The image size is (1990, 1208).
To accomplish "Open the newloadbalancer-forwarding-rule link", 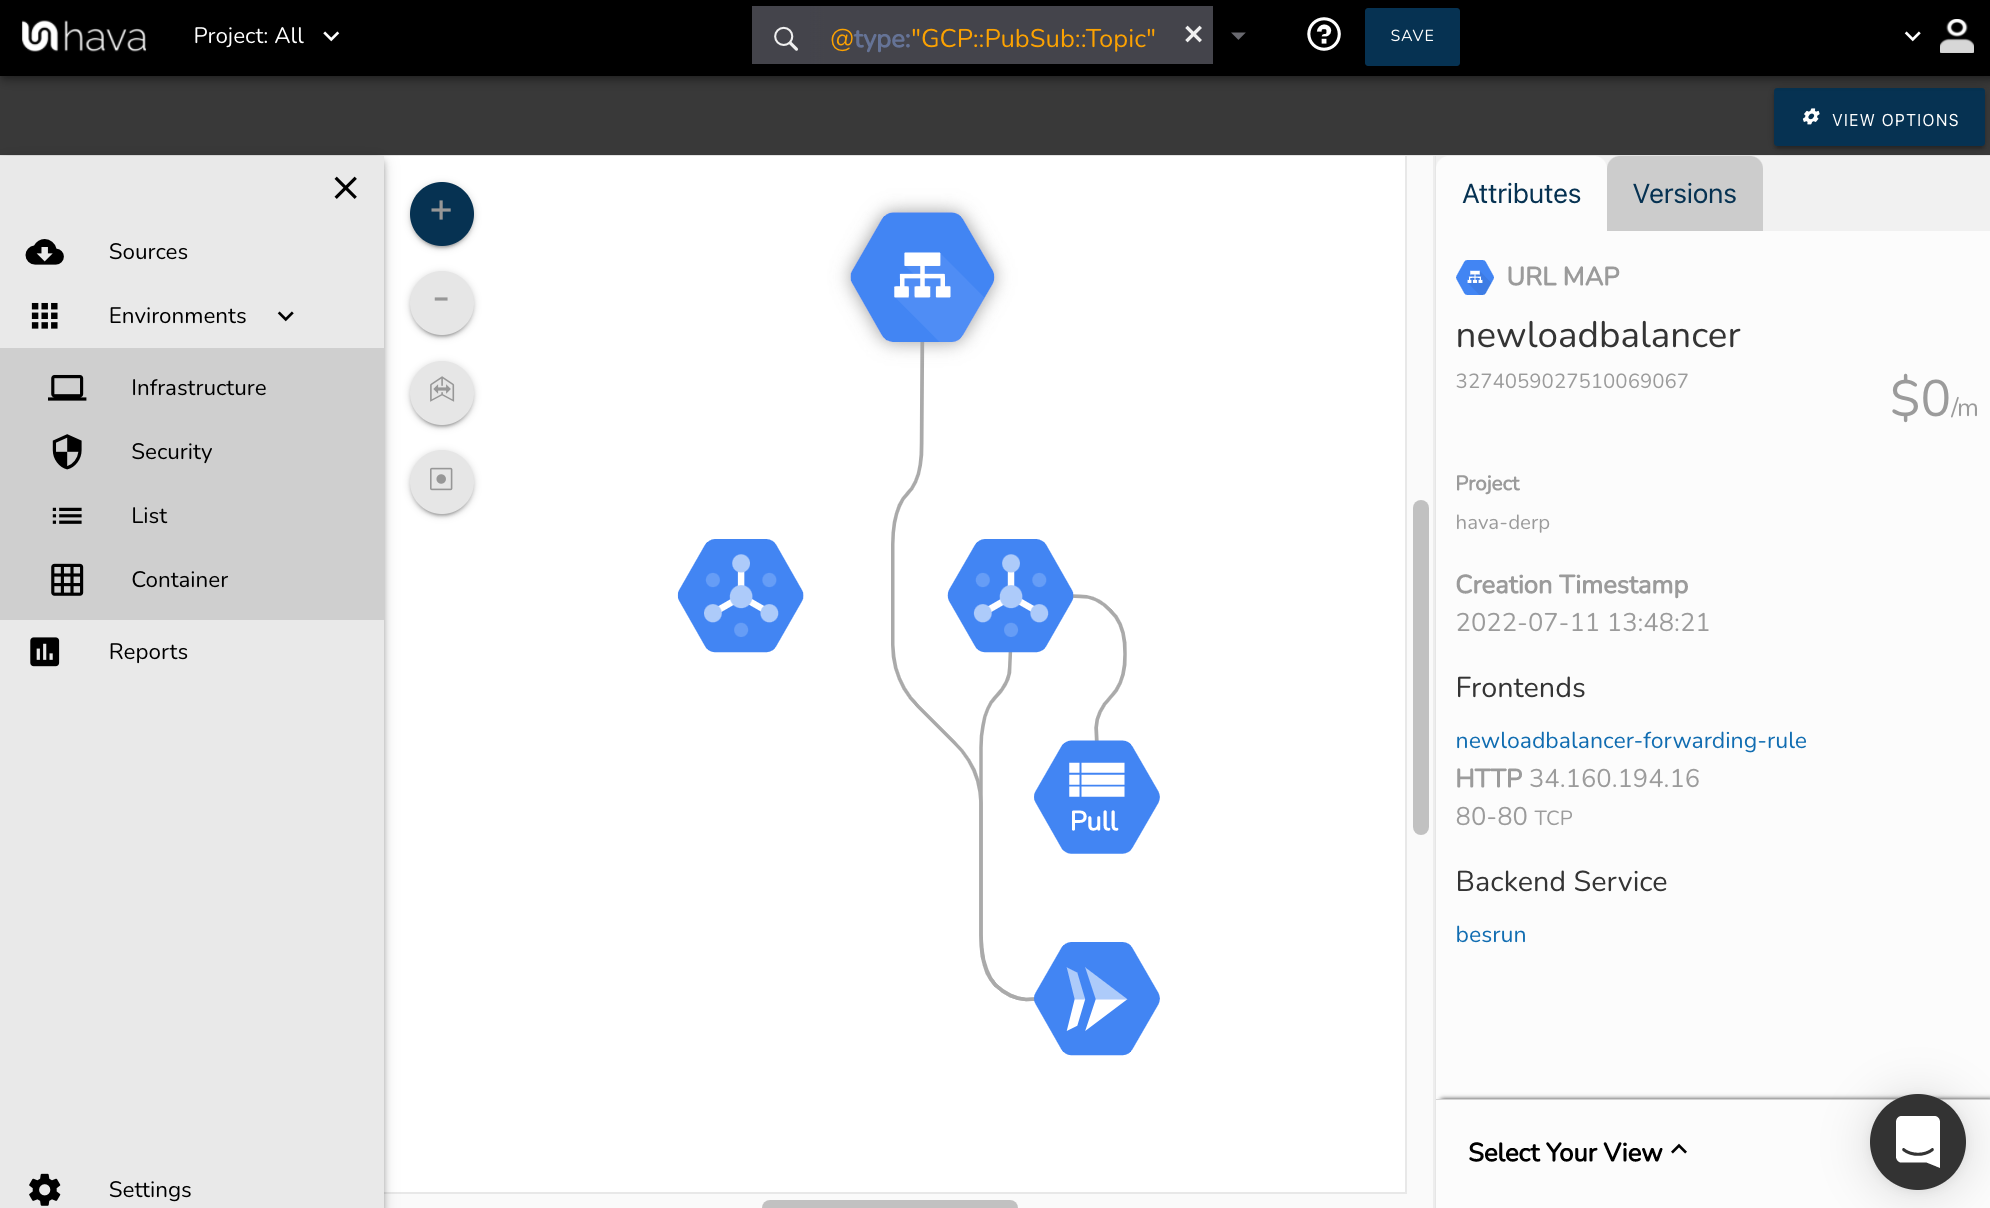I will coord(1630,740).
